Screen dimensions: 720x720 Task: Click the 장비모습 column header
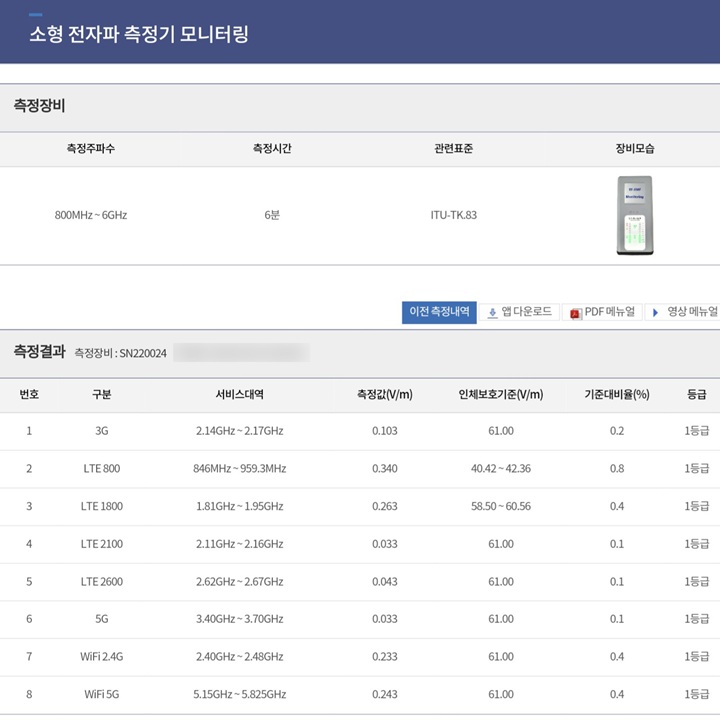click(x=635, y=148)
